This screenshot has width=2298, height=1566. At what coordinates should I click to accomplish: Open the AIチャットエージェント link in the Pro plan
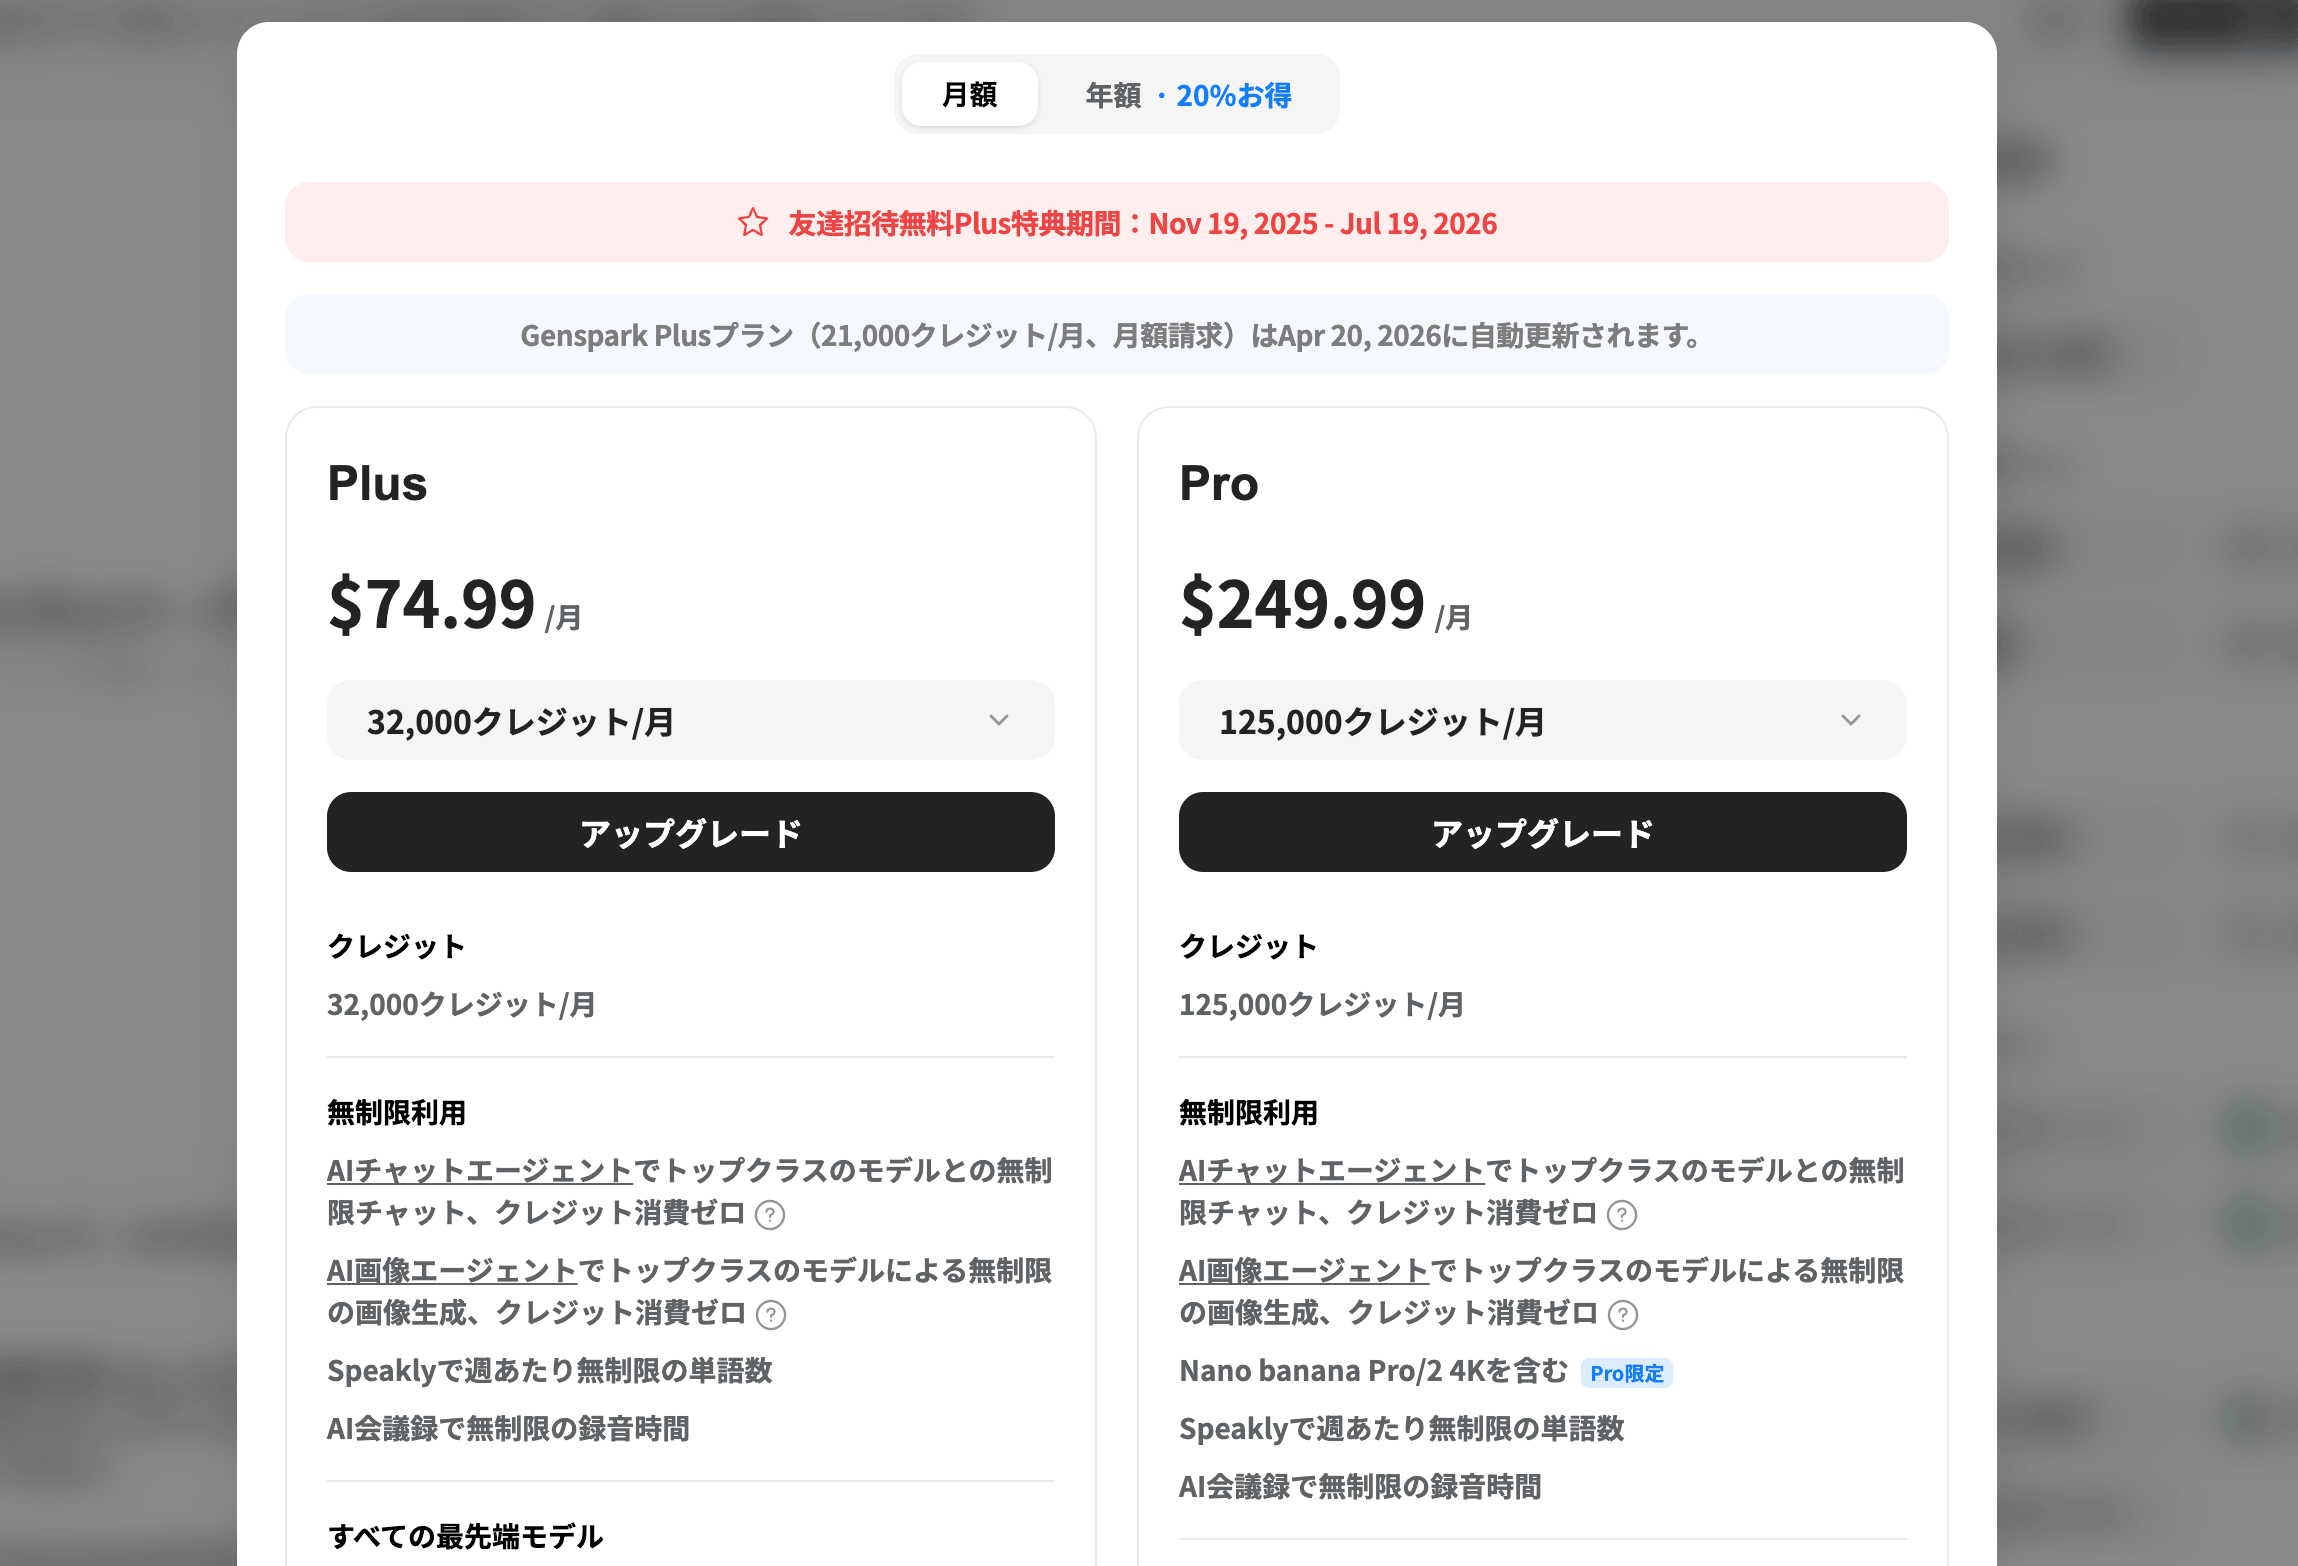1331,1171
